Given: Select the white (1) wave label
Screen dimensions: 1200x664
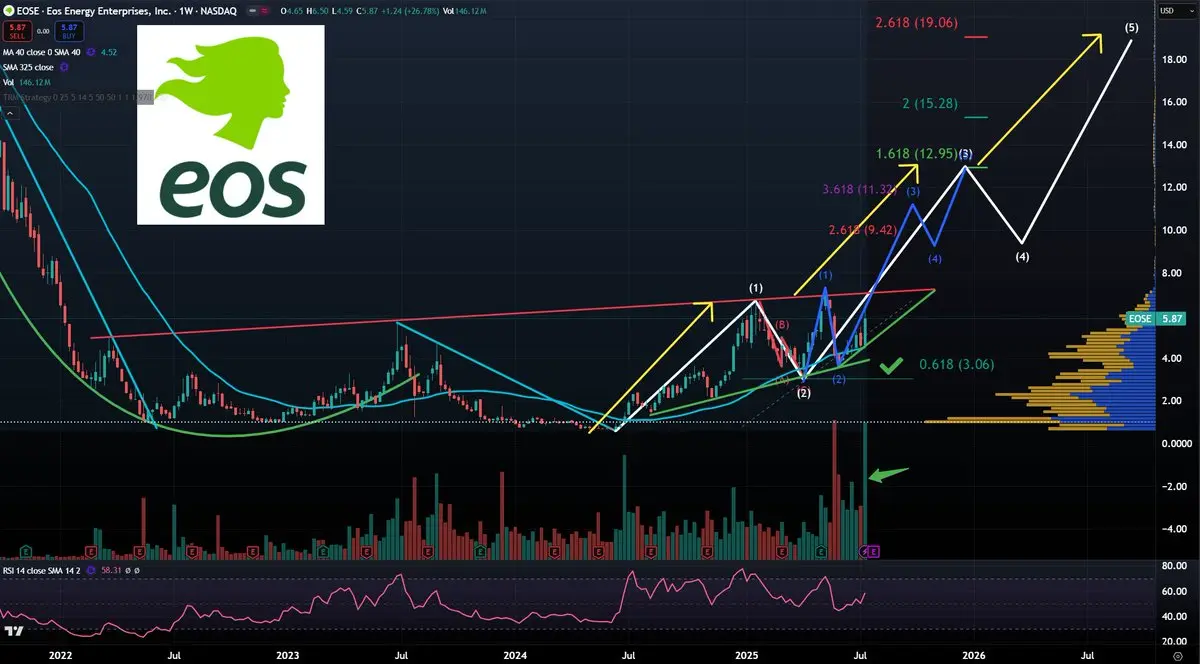Looking at the screenshot, I should pyautogui.click(x=756, y=289).
